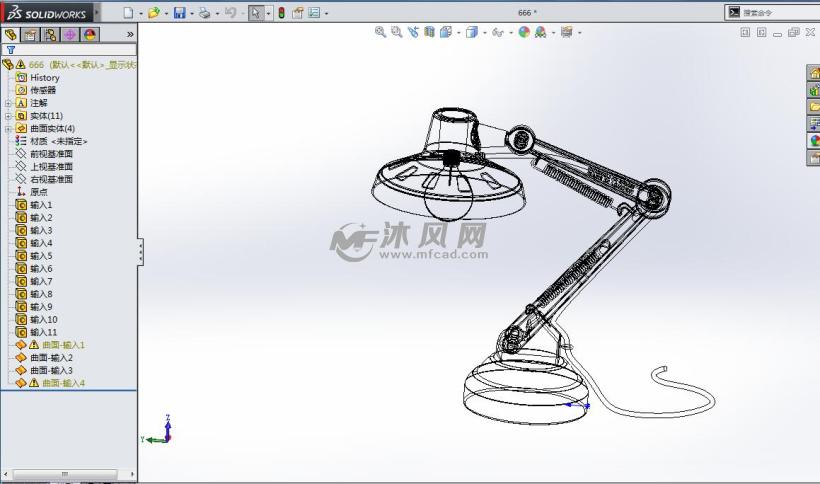The height and width of the screenshot is (484, 820).
Task: Open the Print dropdown arrow
Action: tap(217, 13)
